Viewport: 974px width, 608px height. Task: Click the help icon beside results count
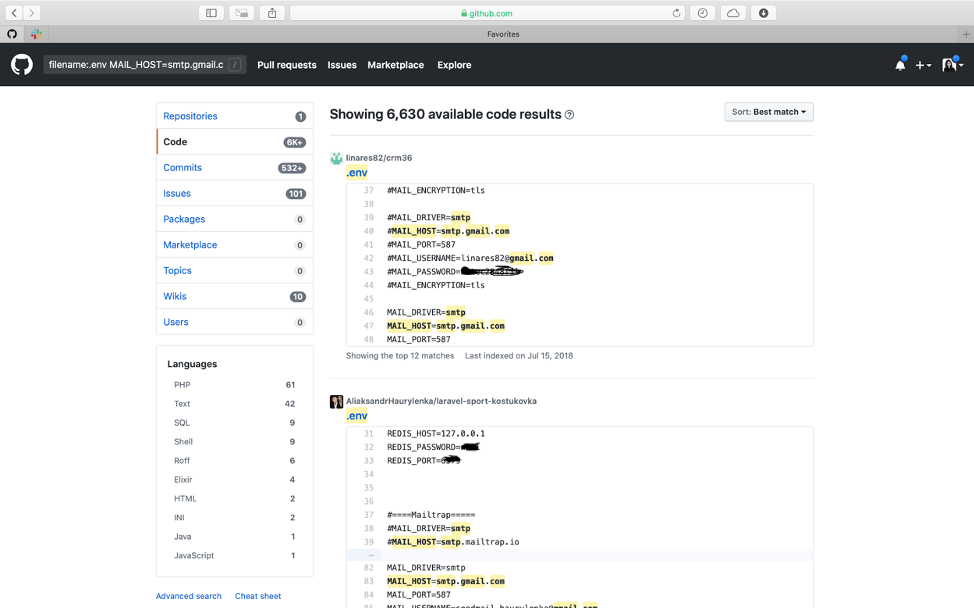pyautogui.click(x=570, y=115)
